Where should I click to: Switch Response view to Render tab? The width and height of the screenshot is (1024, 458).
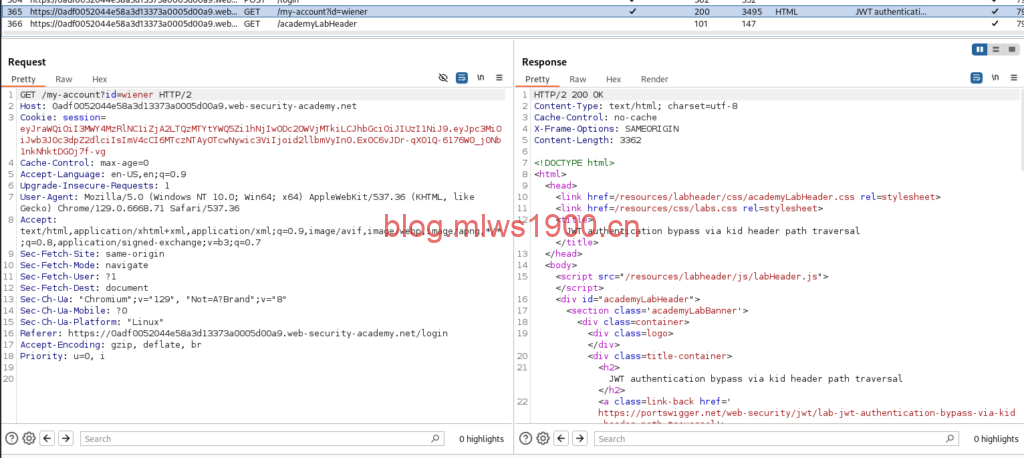654,79
